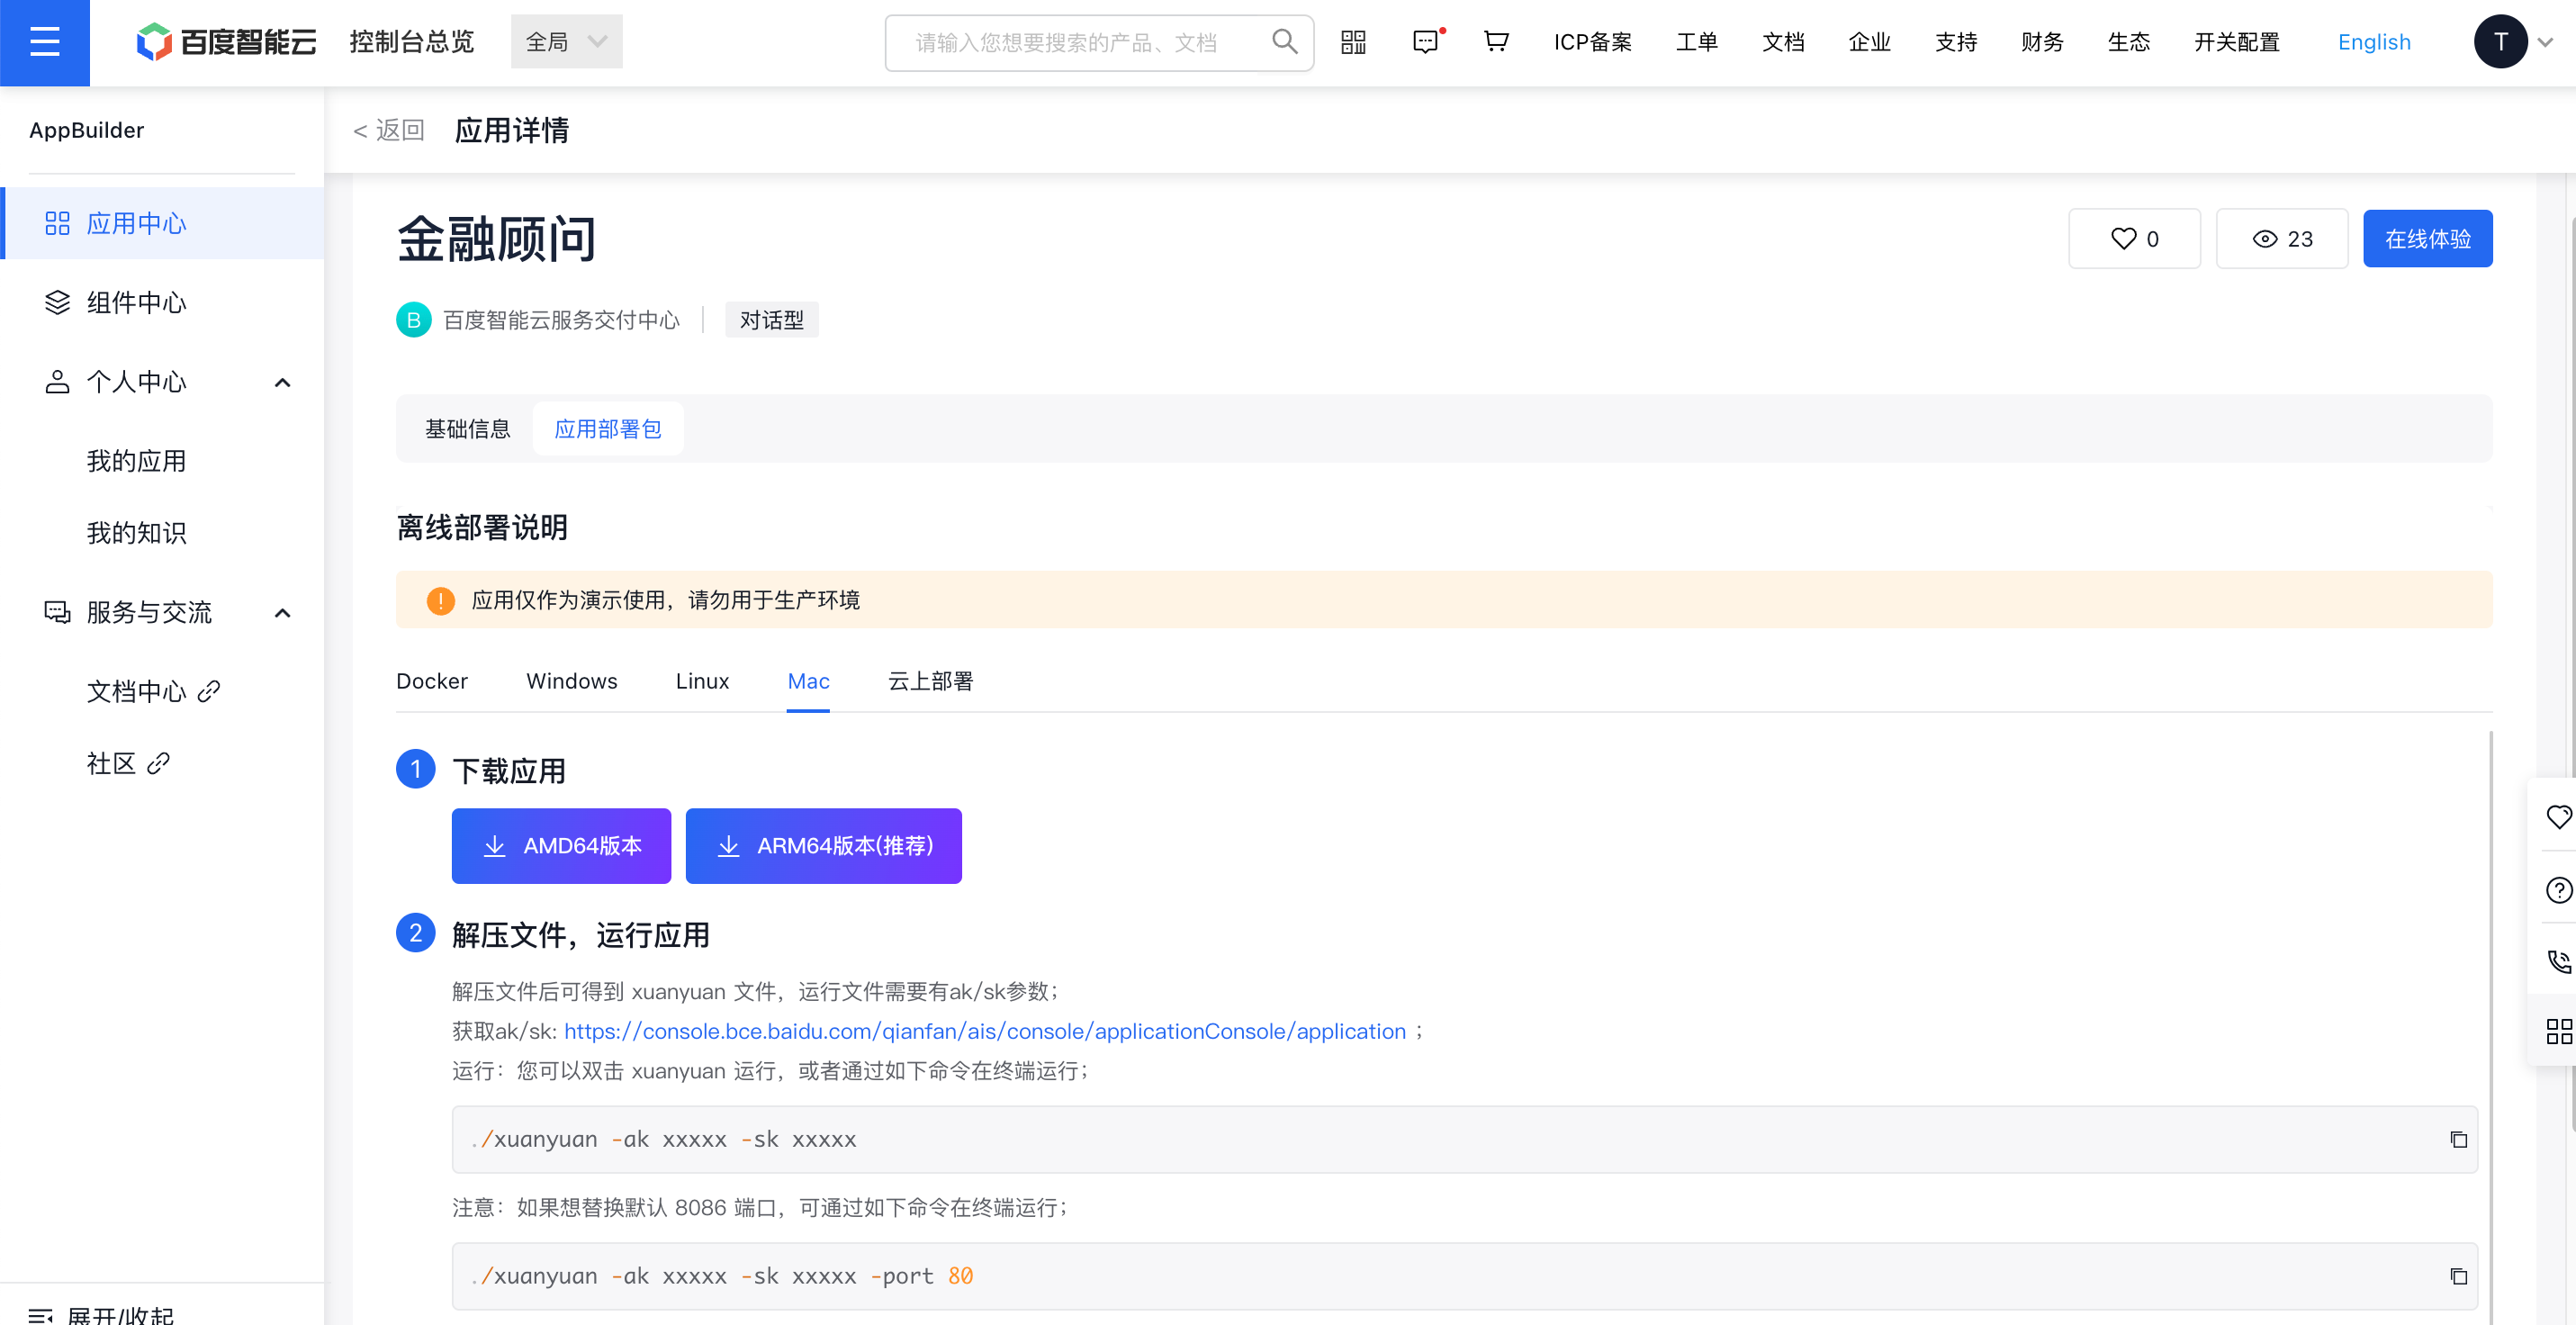
Task: Click the 个人中心 person icon
Action: (x=57, y=382)
